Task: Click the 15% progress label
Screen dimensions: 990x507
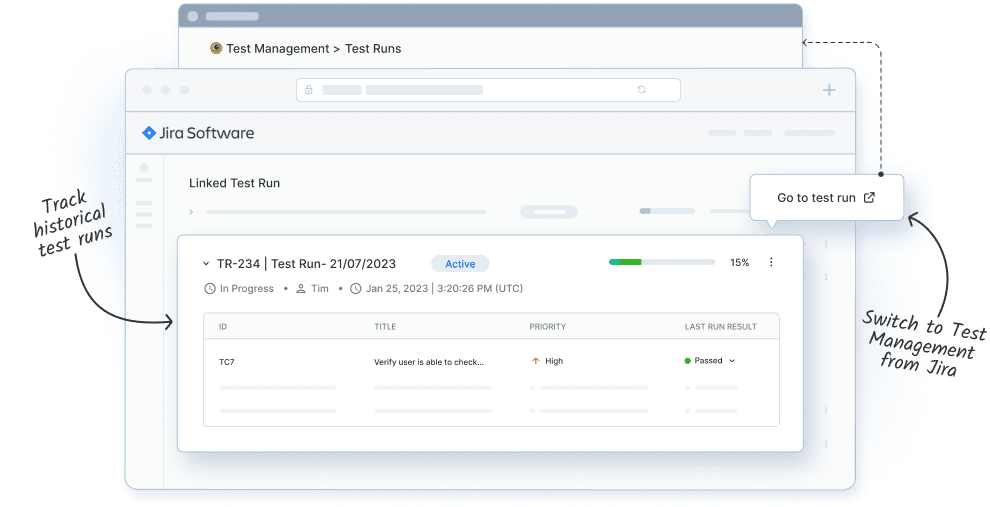Action: pyautogui.click(x=739, y=263)
